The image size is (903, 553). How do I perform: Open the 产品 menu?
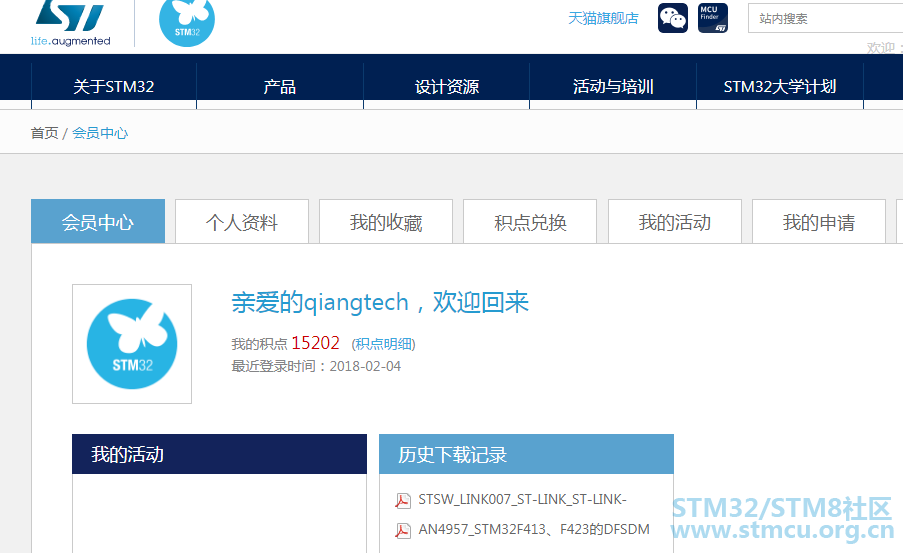coord(280,86)
